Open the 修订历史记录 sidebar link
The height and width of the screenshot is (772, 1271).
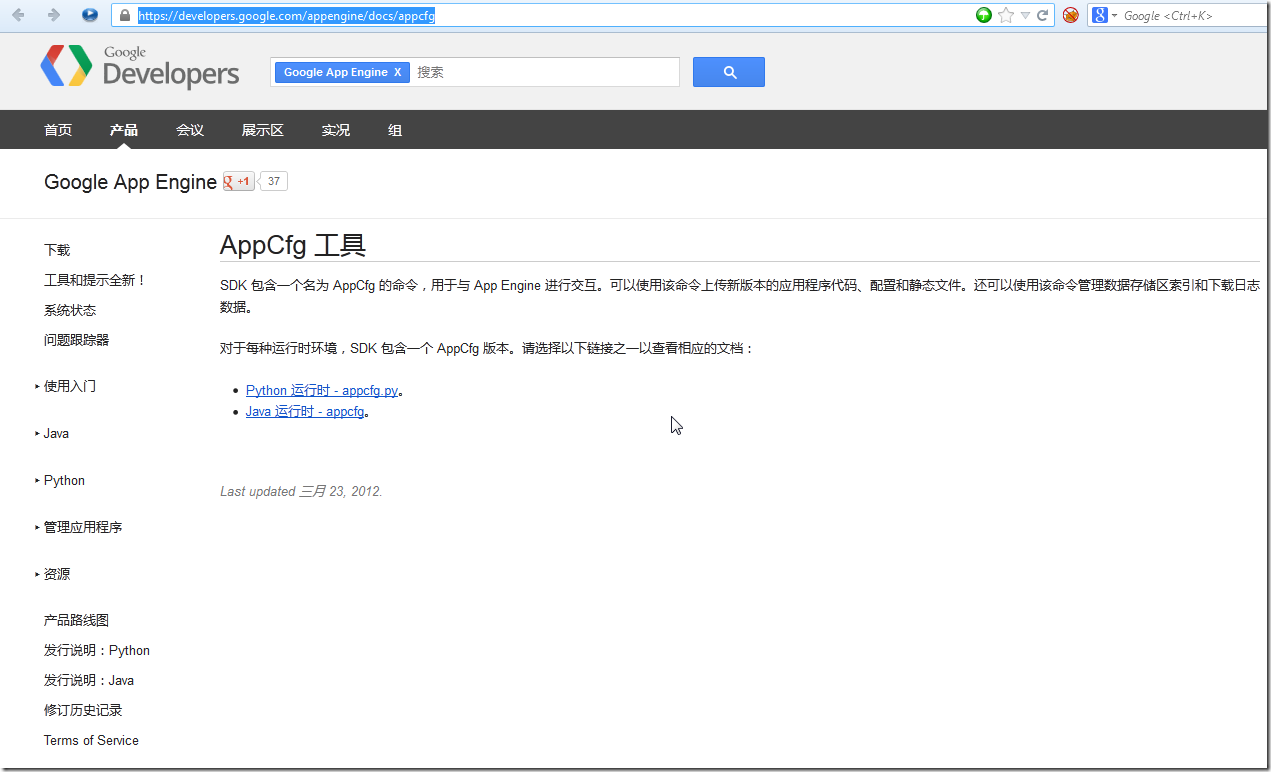click(x=83, y=710)
